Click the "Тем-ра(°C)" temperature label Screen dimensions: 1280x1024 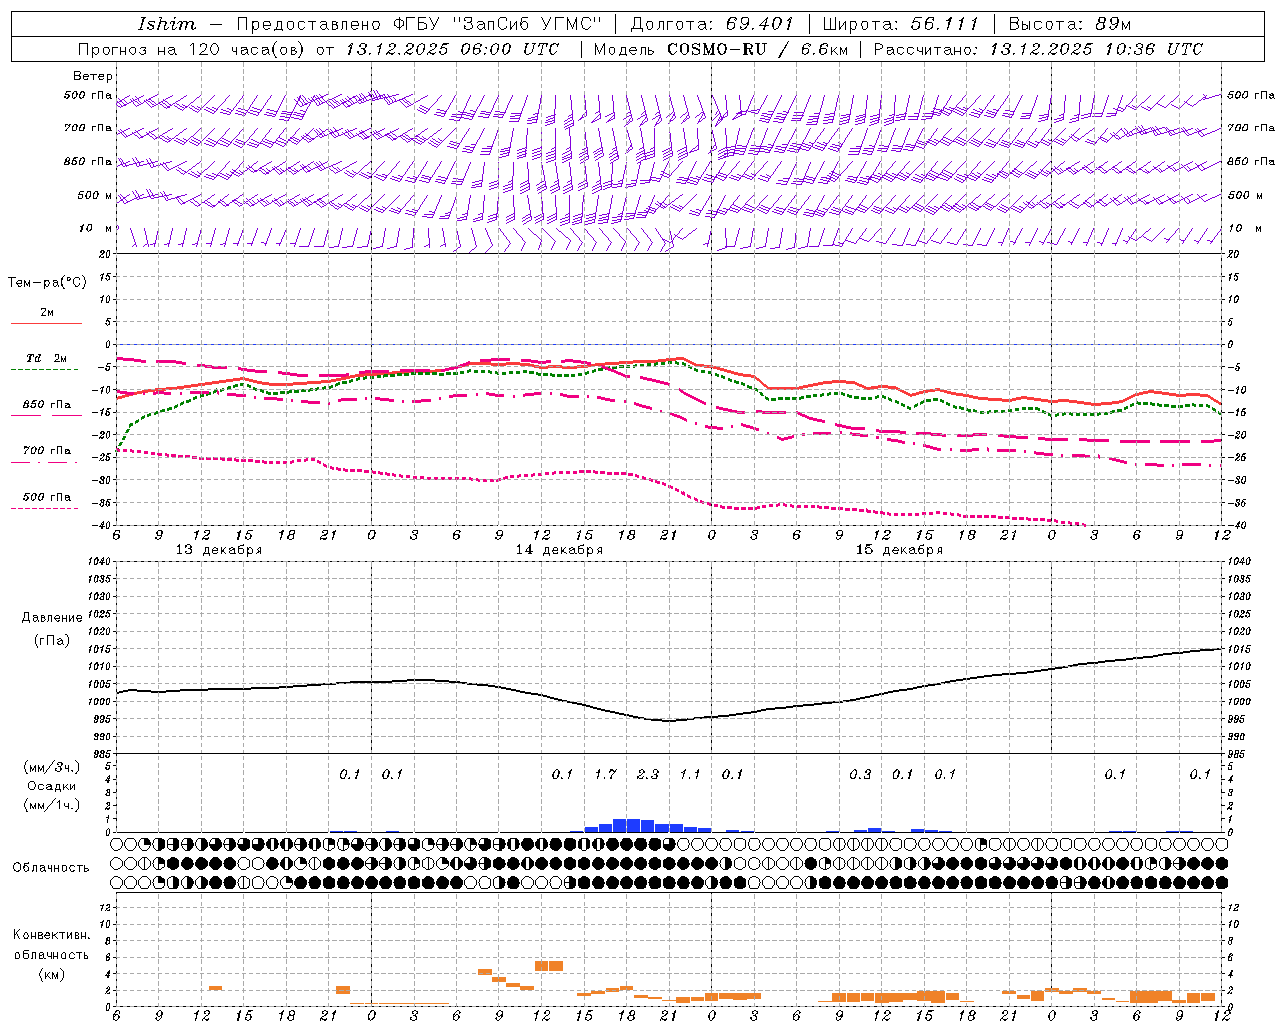[x=47, y=283]
